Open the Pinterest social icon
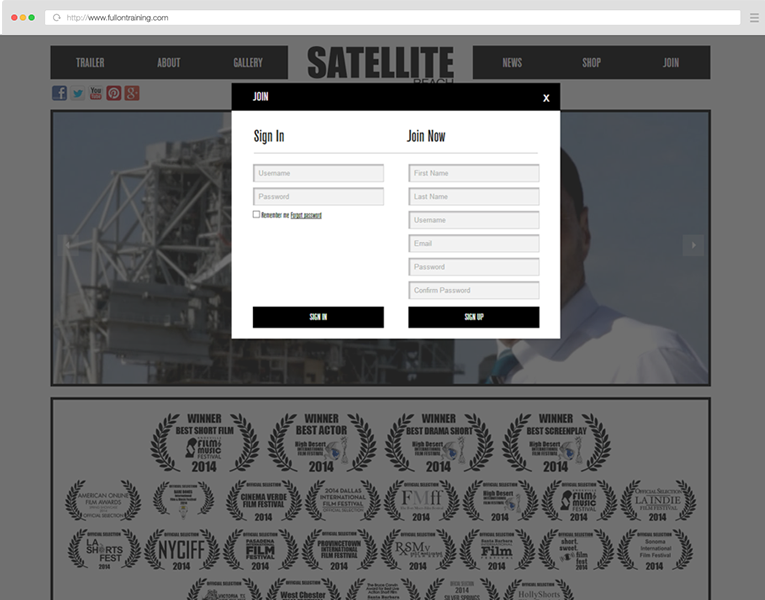 tap(114, 93)
